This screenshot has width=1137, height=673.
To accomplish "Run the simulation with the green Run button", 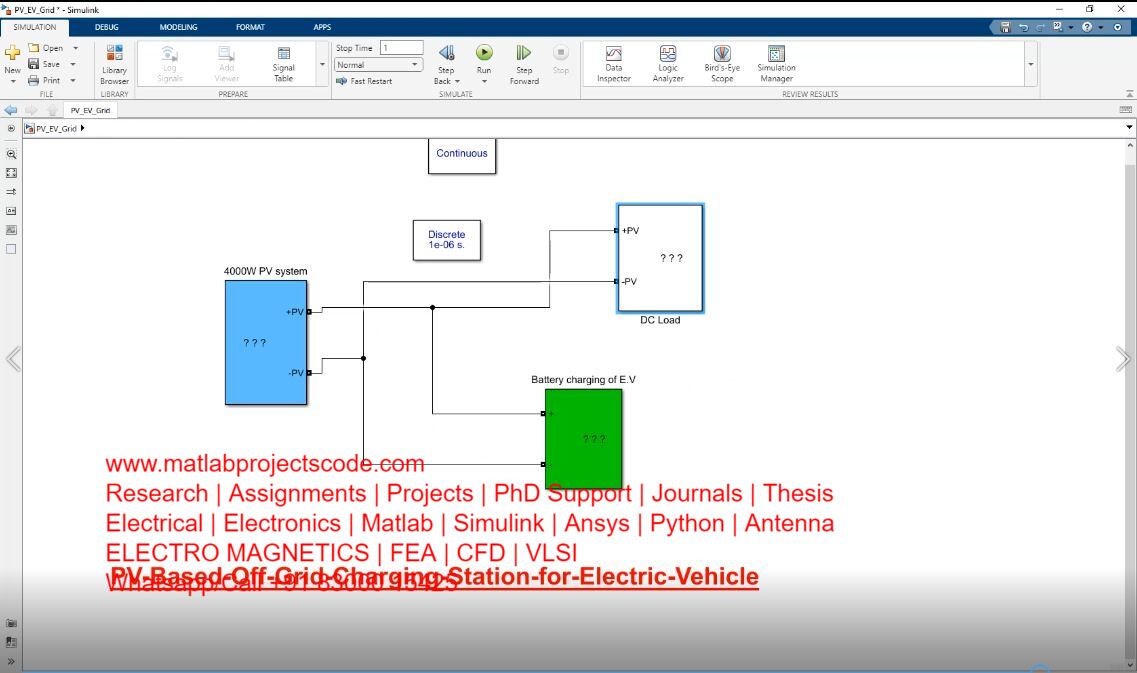I will pyautogui.click(x=484, y=52).
